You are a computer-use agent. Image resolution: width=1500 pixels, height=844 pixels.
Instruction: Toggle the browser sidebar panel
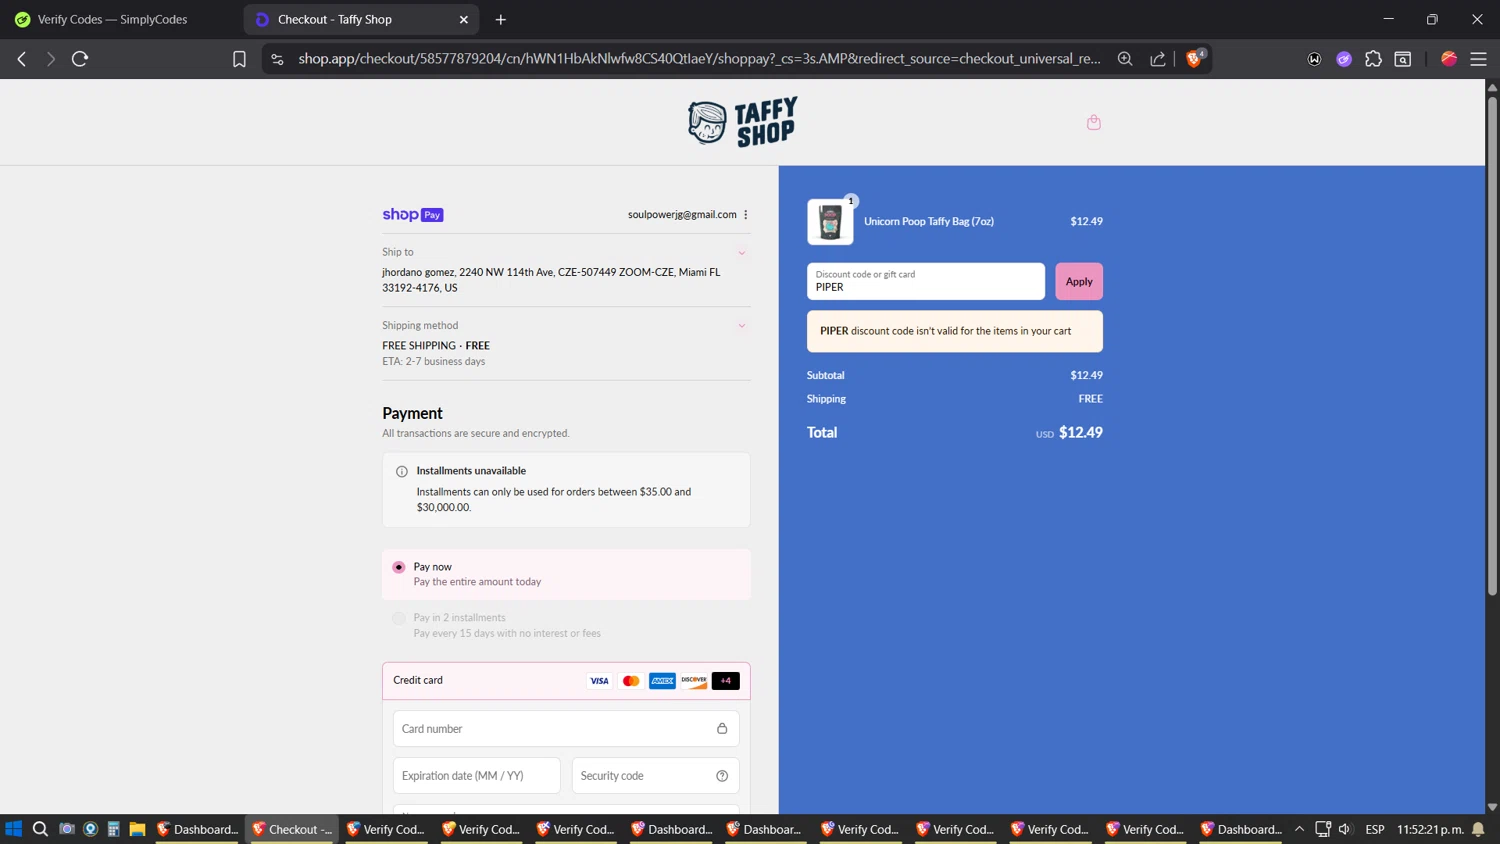pos(1403,59)
